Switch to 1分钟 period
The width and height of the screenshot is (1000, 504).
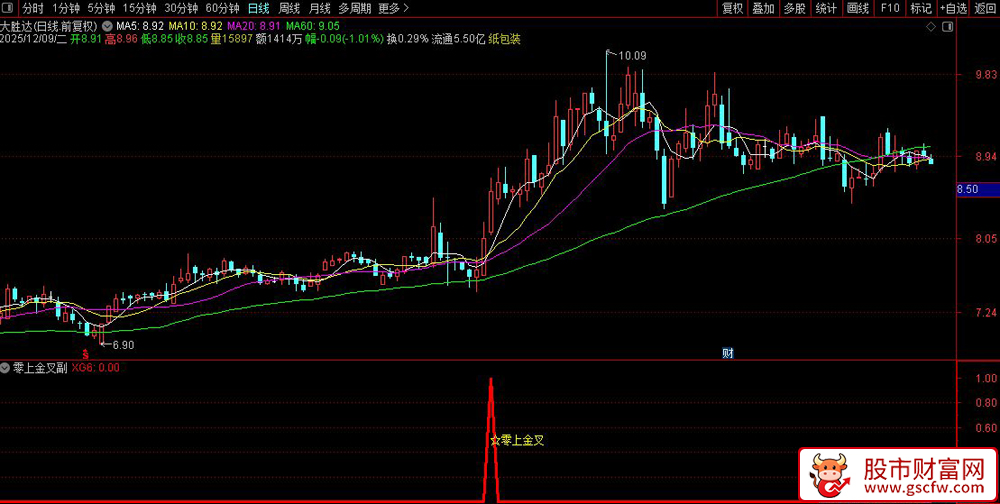click(x=66, y=8)
